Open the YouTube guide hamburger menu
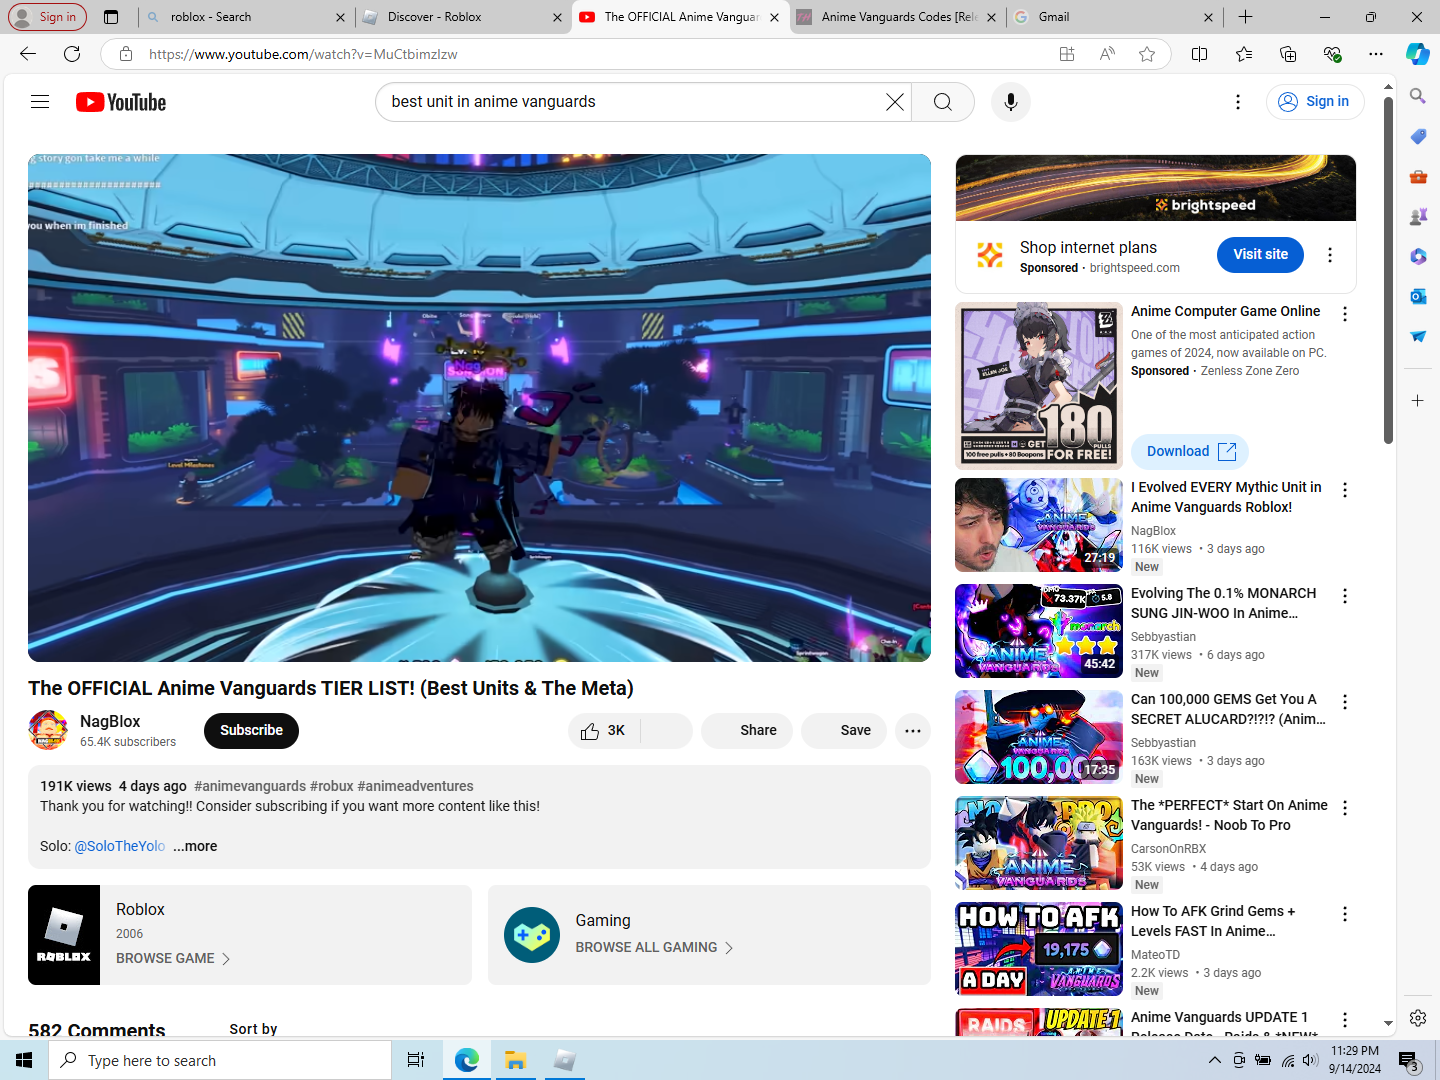This screenshot has width=1440, height=1080. (40, 102)
